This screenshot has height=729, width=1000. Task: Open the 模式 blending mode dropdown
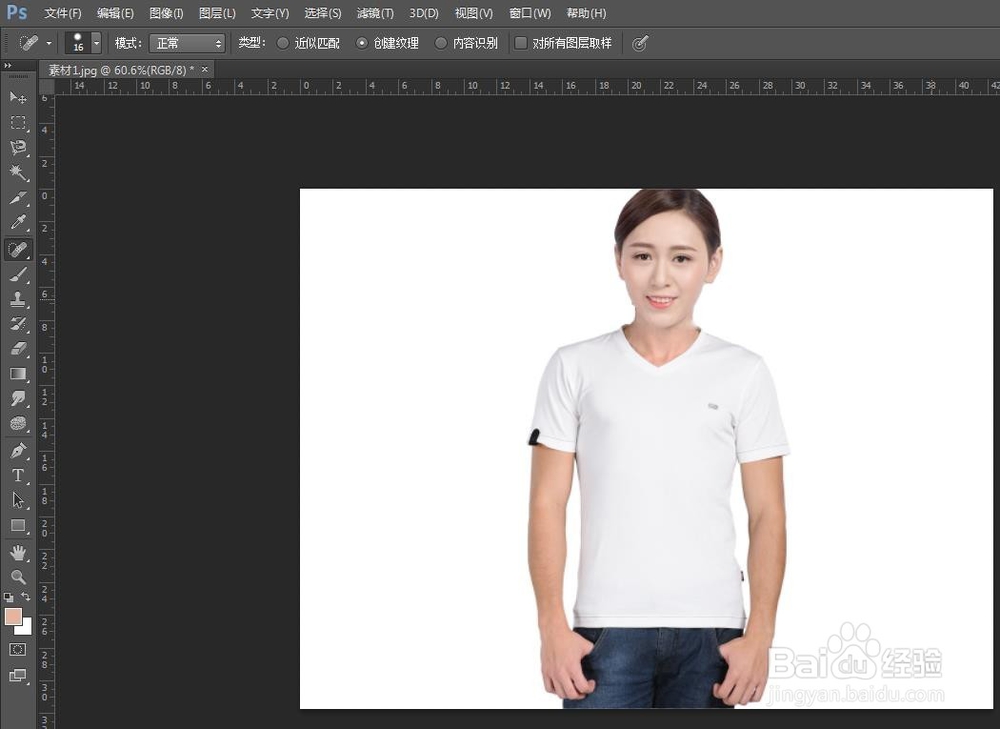[x=187, y=43]
